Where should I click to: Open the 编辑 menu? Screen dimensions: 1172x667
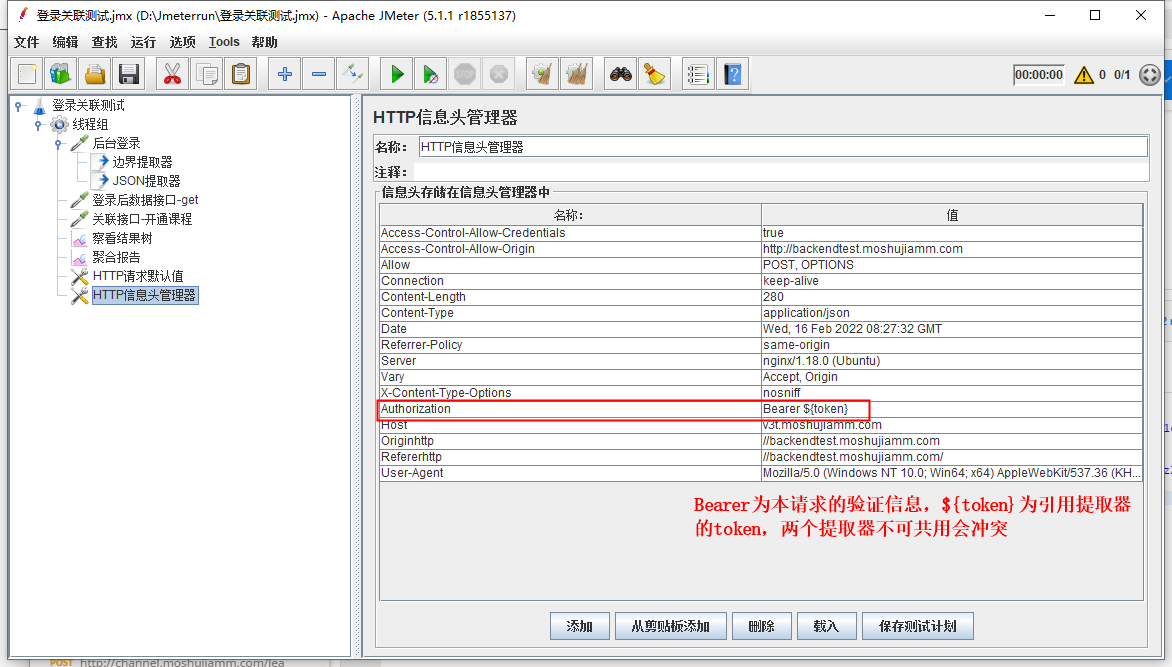point(65,42)
